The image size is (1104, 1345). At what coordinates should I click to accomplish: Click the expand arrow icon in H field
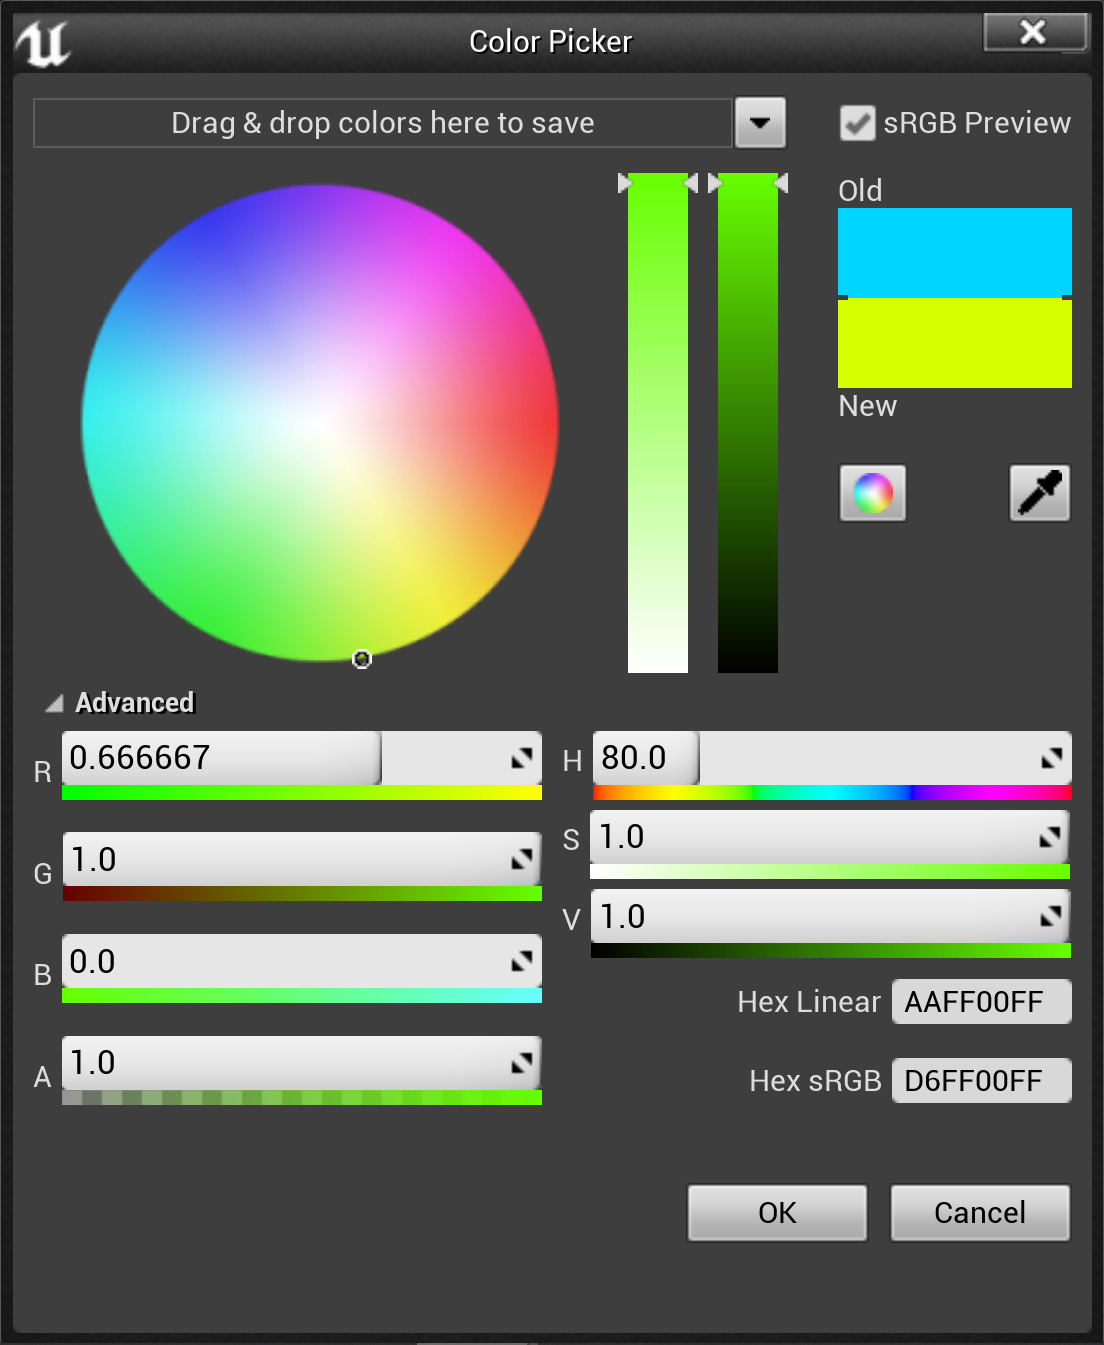point(1051,758)
